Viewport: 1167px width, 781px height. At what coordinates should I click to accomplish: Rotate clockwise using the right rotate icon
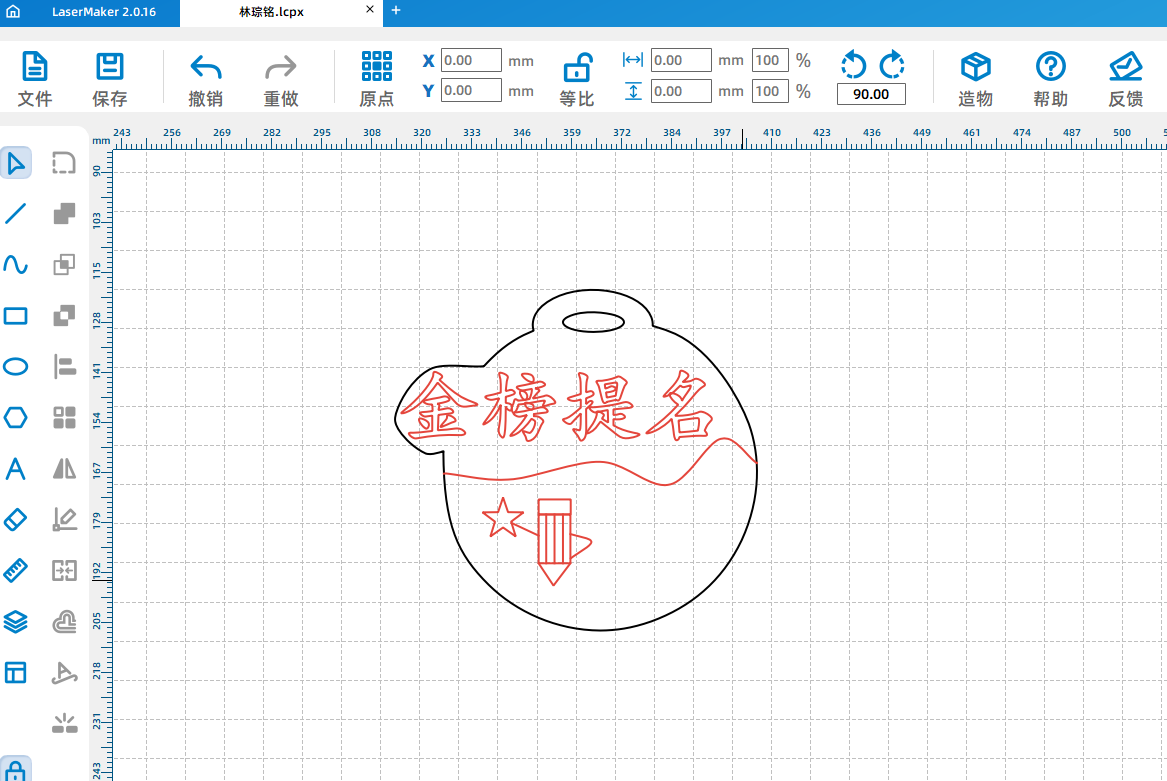click(892, 66)
